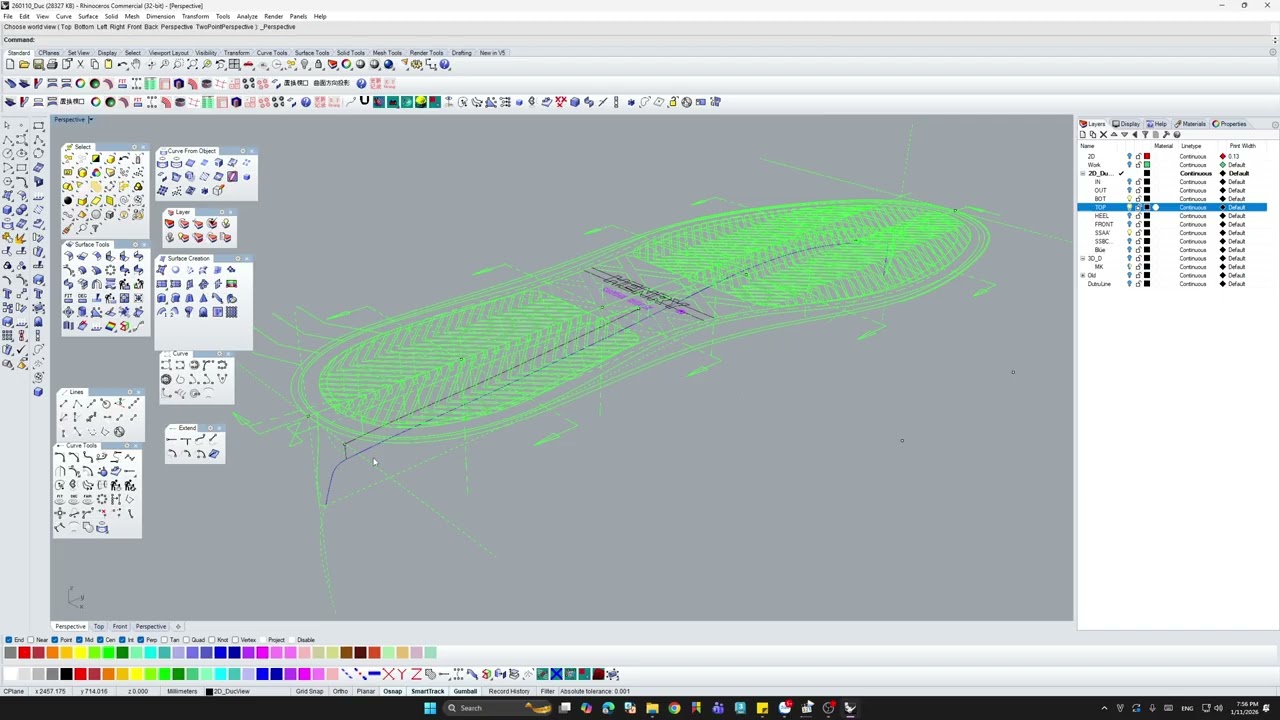
Task: Click the Windows taskbar Search box
Action: pyautogui.click(x=498, y=708)
